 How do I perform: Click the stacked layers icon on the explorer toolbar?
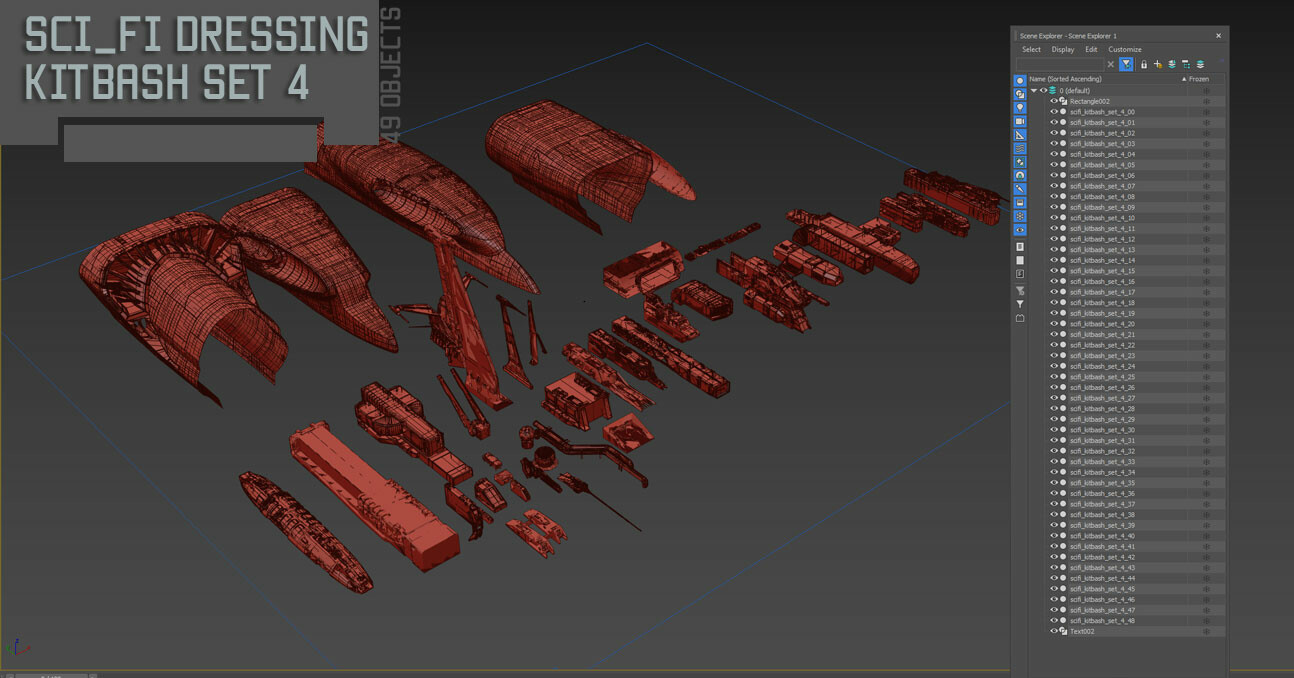(x=1200, y=64)
